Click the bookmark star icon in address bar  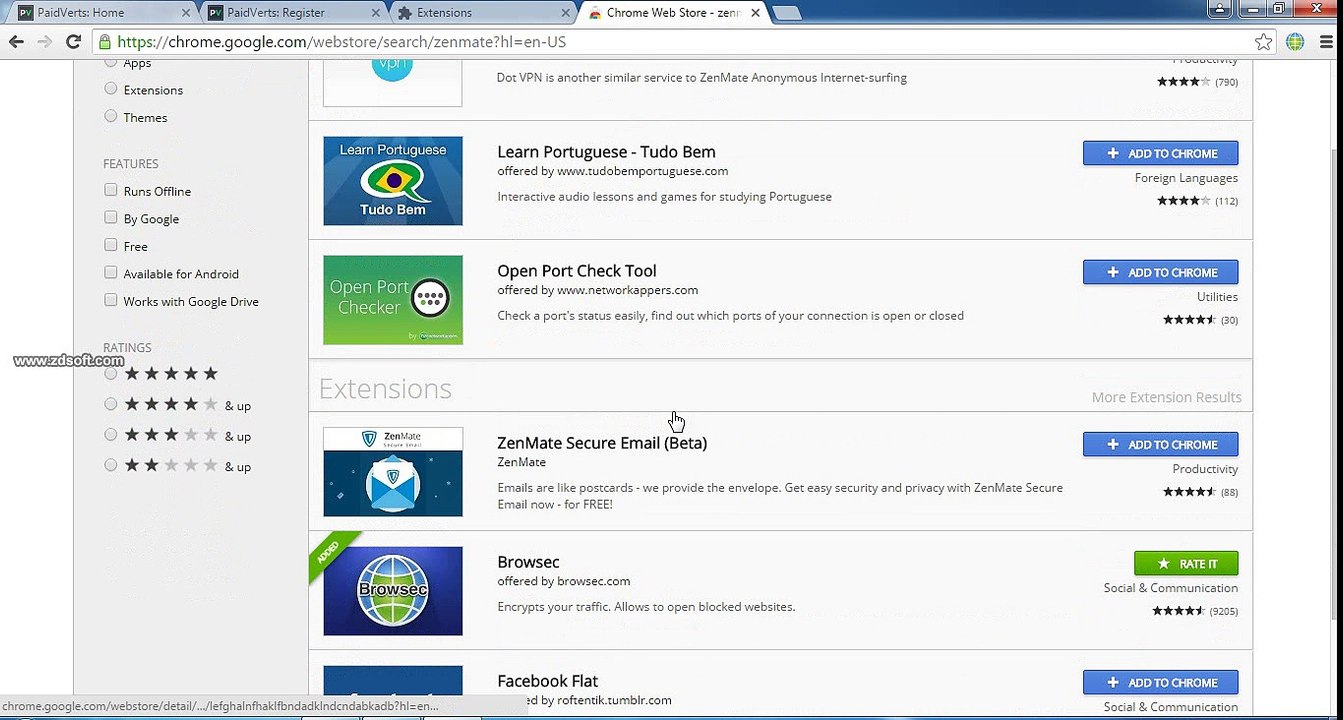(1263, 42)
